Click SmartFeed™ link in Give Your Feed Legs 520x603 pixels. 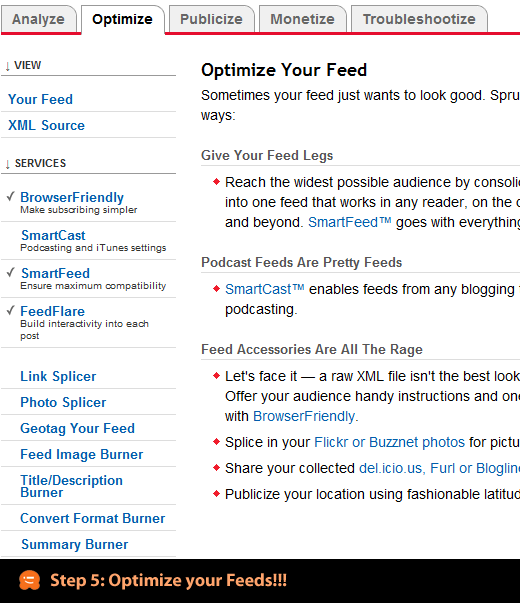[350, 222]
